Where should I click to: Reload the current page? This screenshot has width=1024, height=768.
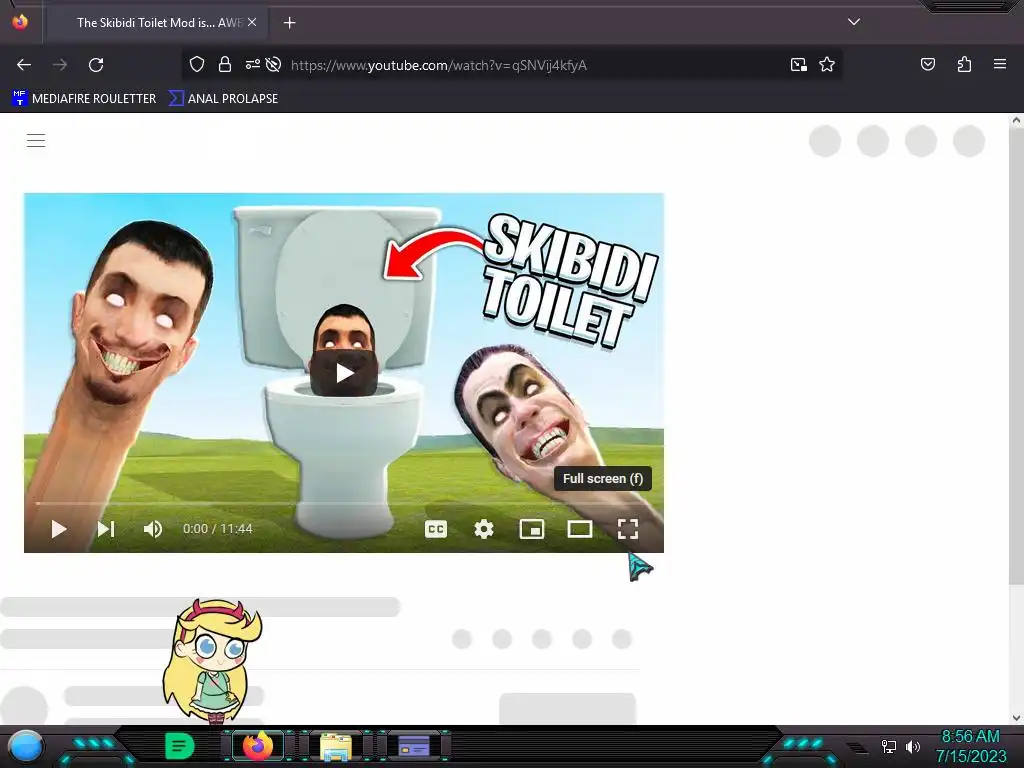(x=96, y=65)
